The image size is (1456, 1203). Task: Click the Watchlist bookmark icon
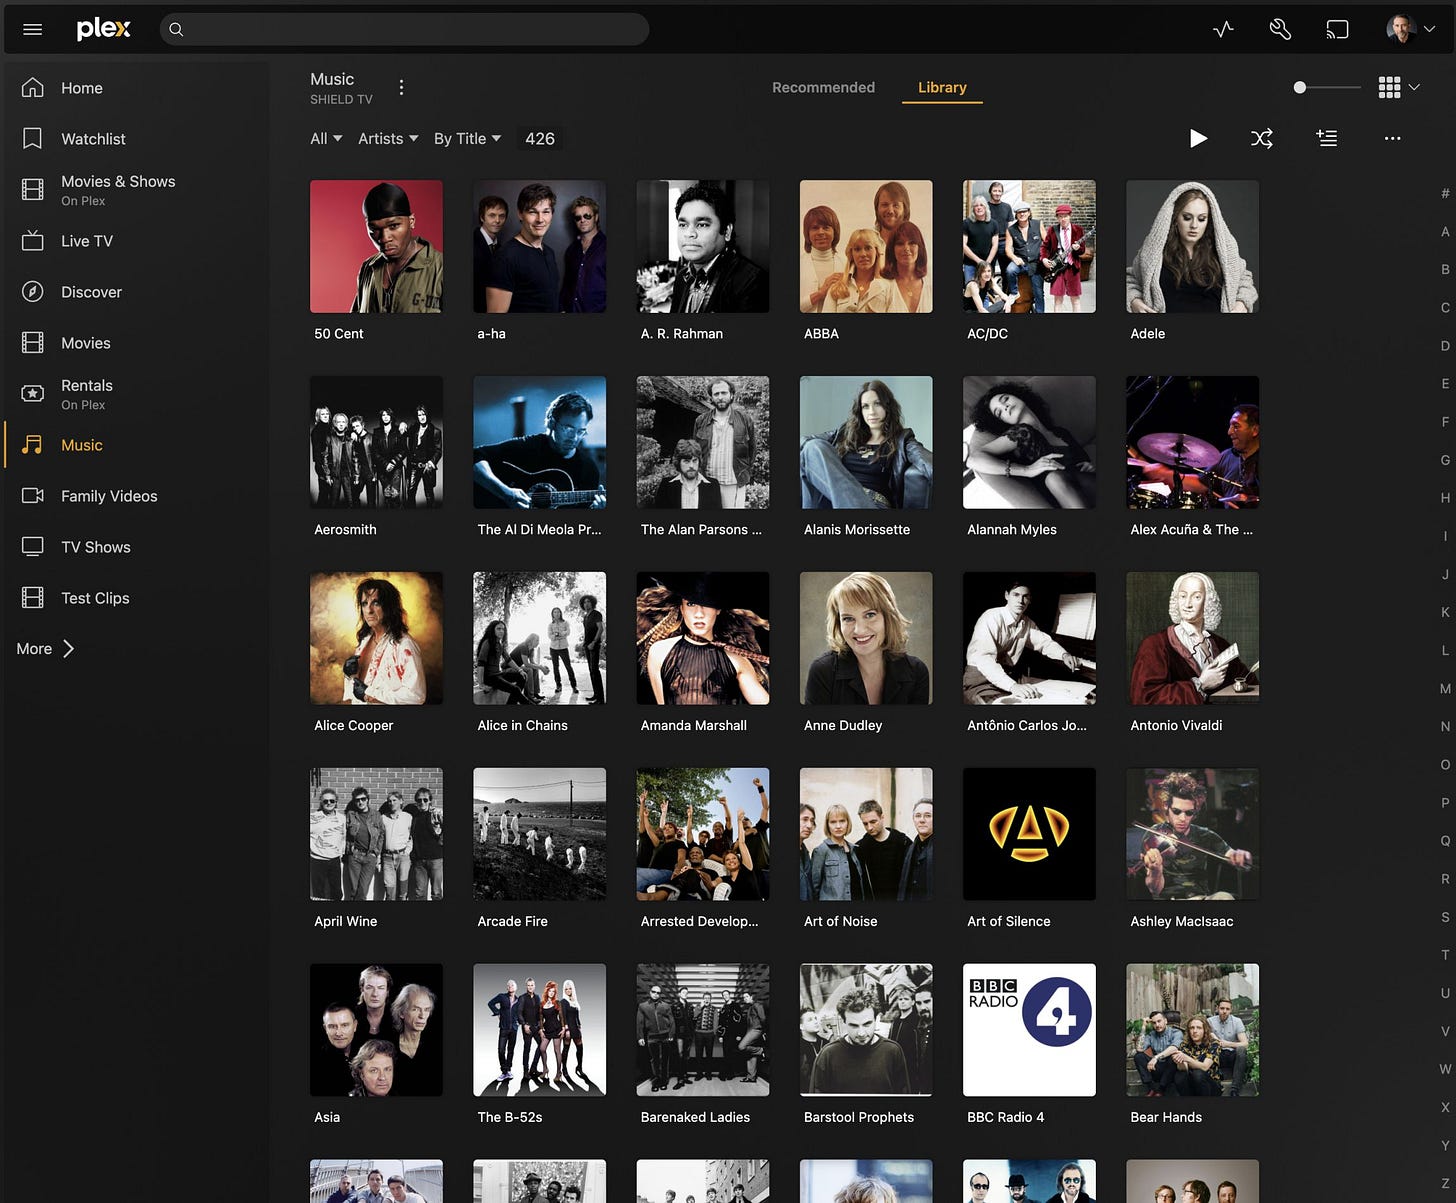coord(33,139)
